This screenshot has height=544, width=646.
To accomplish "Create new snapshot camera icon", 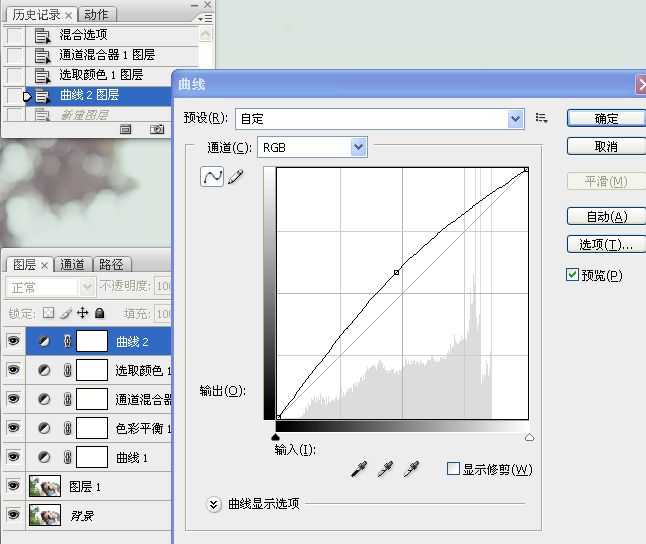I will tap(157, 129).
